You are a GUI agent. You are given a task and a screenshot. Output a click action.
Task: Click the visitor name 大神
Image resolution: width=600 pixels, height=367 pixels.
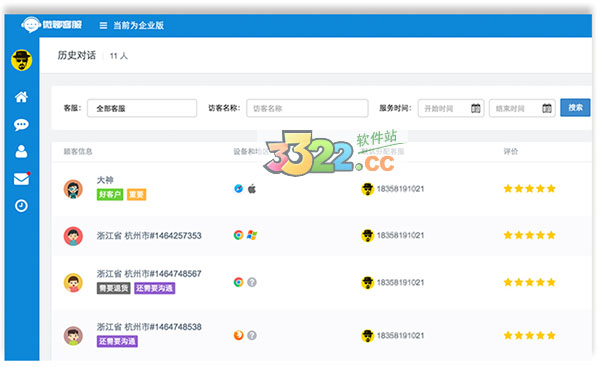click(105, 180)
